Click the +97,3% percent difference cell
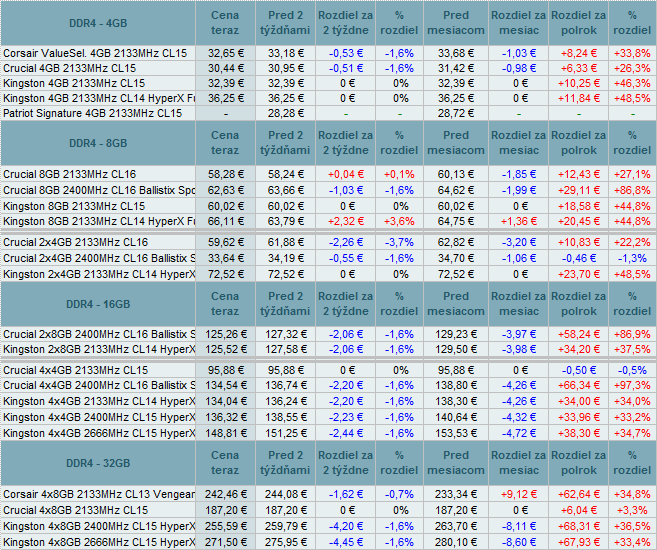The height and width of the screenshot is (550, 657). click(632, 385)
